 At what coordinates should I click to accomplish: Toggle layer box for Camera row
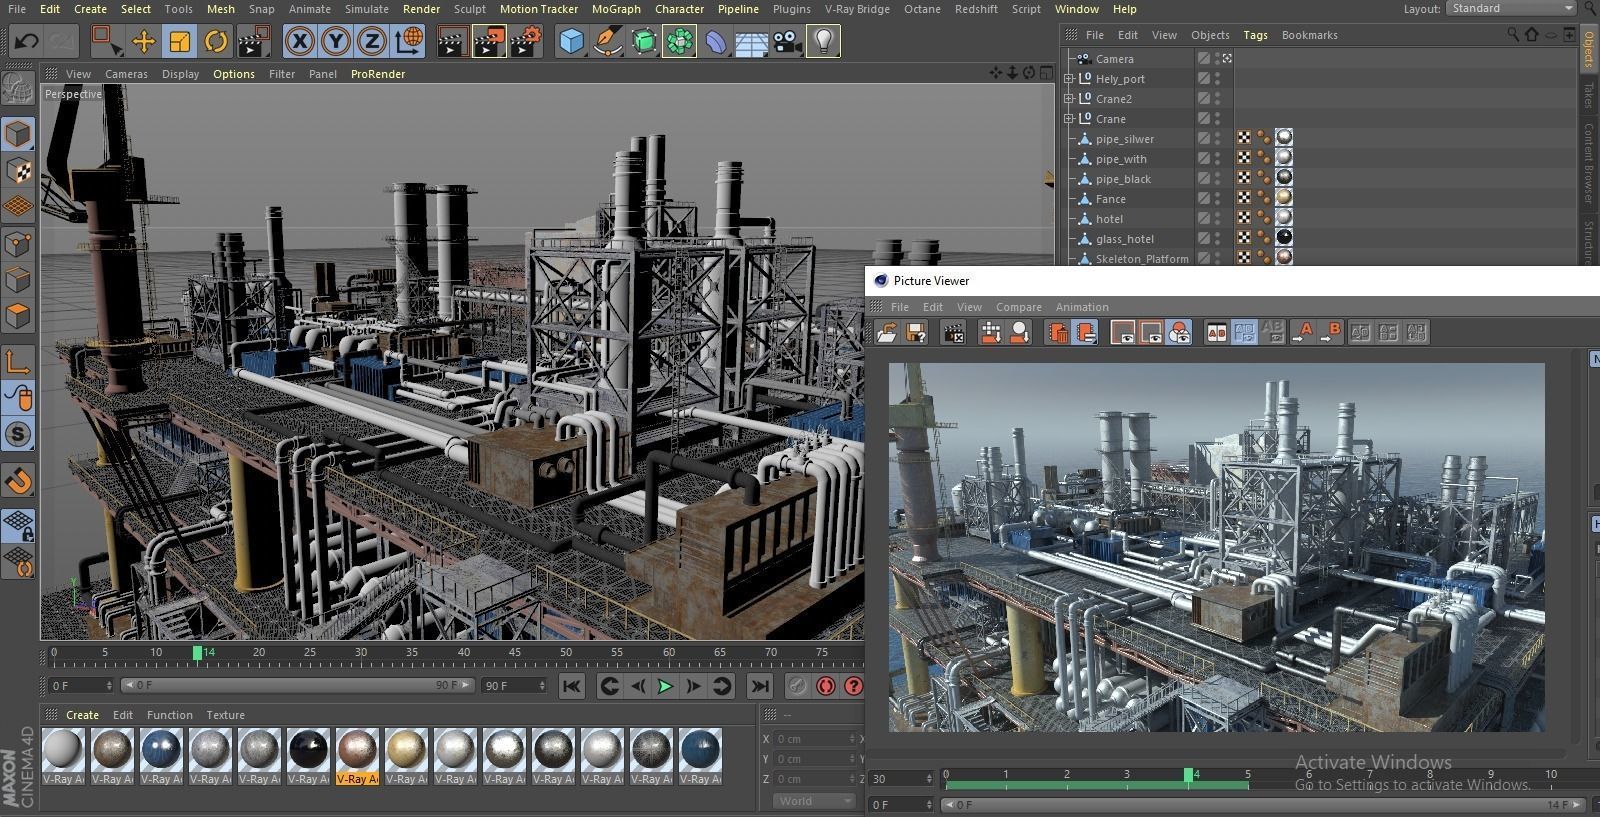tap(1204, 59)
